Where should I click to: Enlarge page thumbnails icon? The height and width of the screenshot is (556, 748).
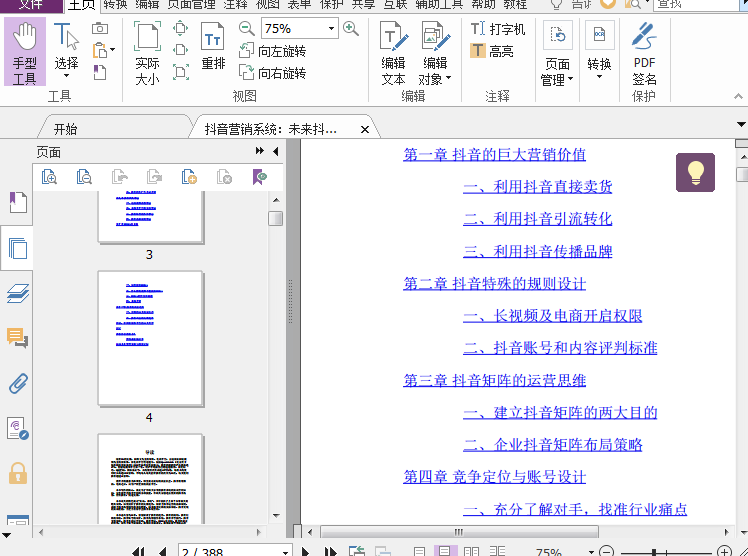[x=49, y=177]
